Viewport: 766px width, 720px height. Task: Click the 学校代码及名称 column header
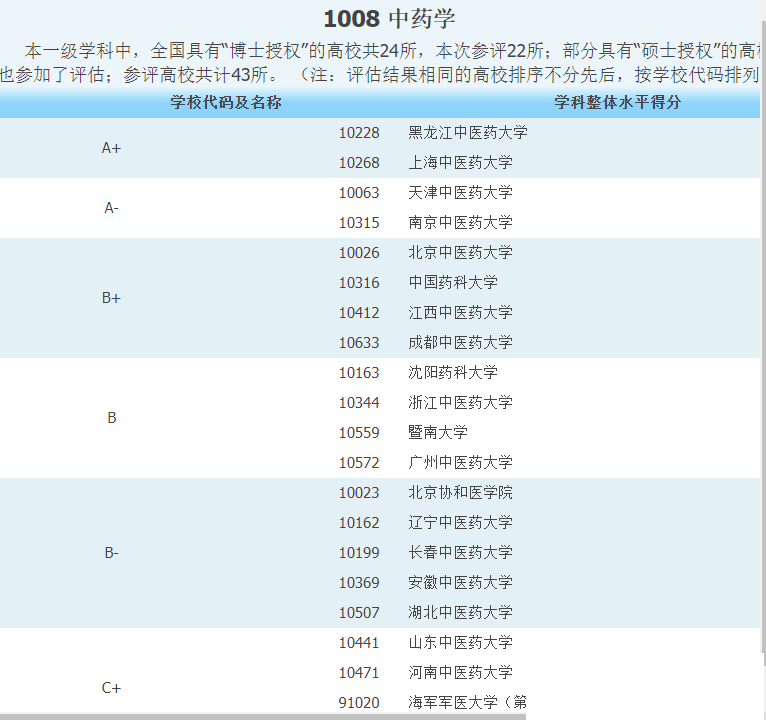tap(225, 103)
